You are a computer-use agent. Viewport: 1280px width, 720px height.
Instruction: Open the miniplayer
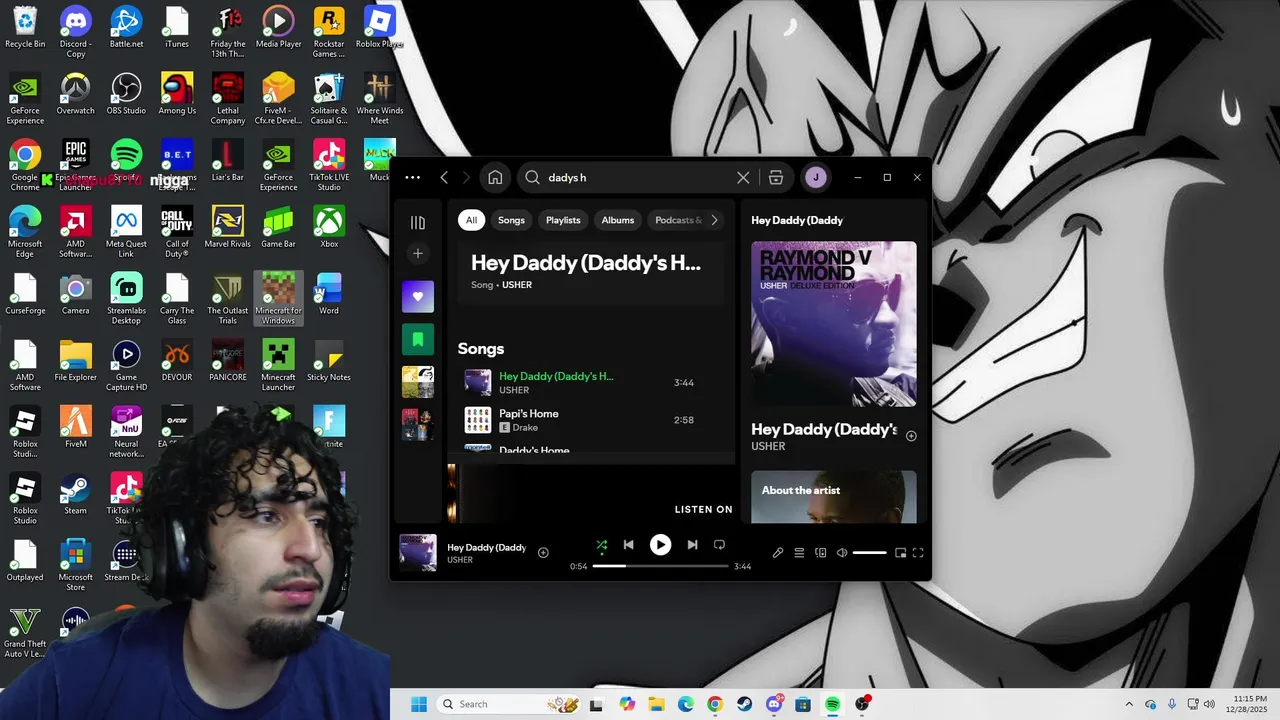[900, 553]
